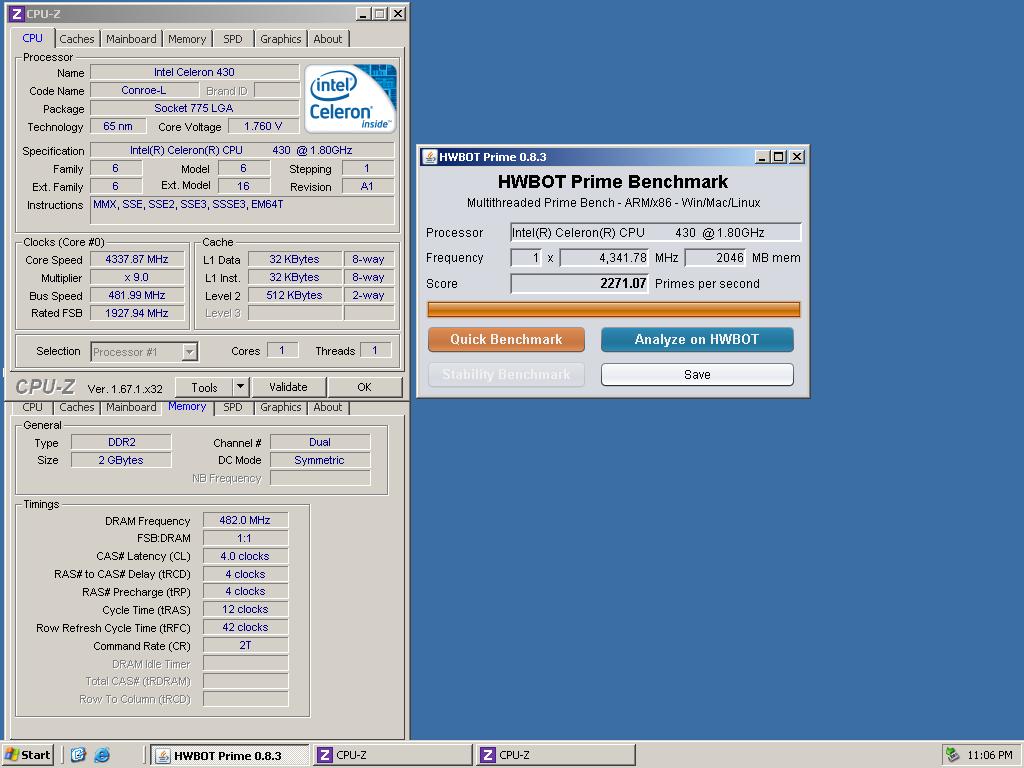This screenshot has width=1024, height=768.
Task: Click the 2046 MB mem field
Action: tap(715, 258)
